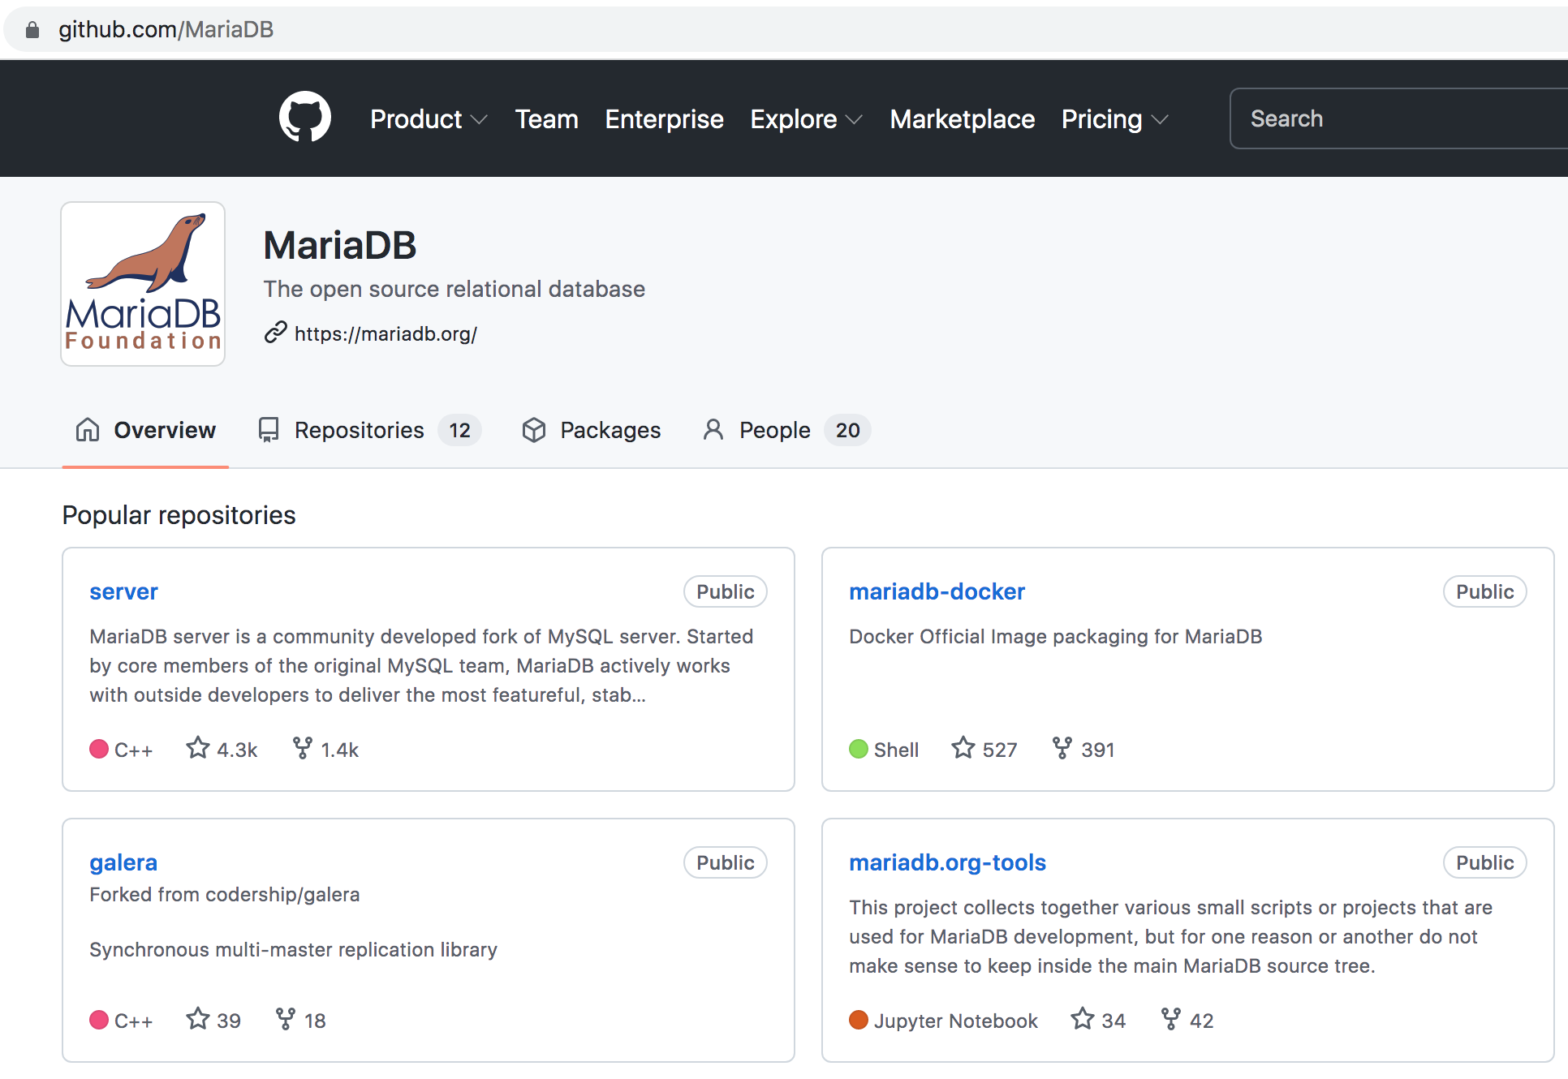Click the 527 stars count on mariadb-docker
The image size is (1568, 1079).
click(1000, 750)
